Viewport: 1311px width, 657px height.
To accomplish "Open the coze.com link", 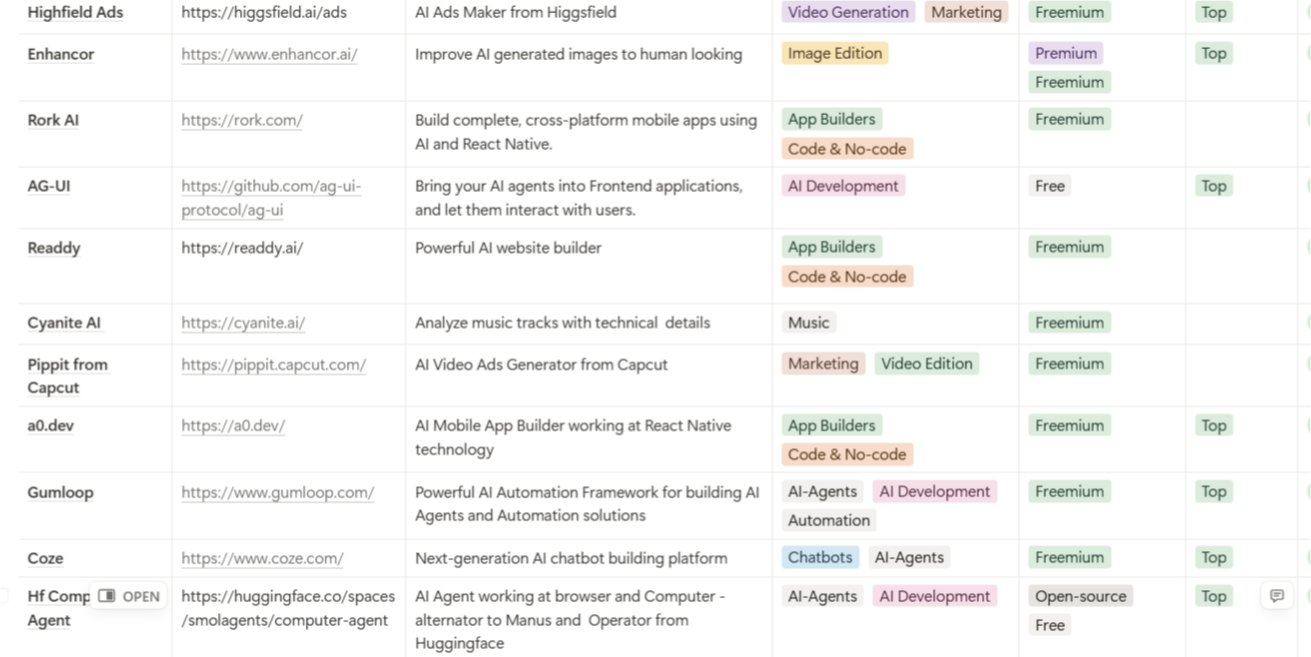I will coord(262,559).
